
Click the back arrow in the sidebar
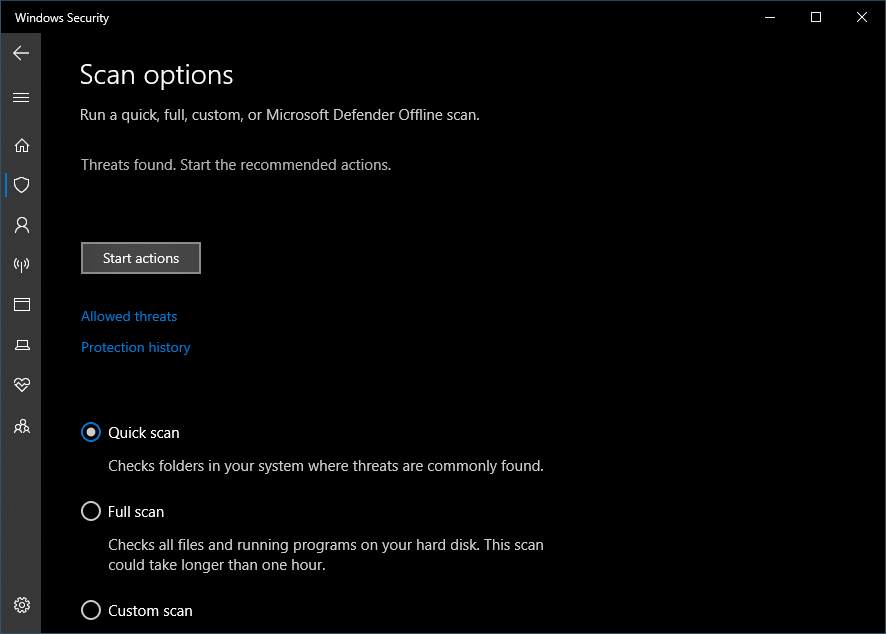21,53
